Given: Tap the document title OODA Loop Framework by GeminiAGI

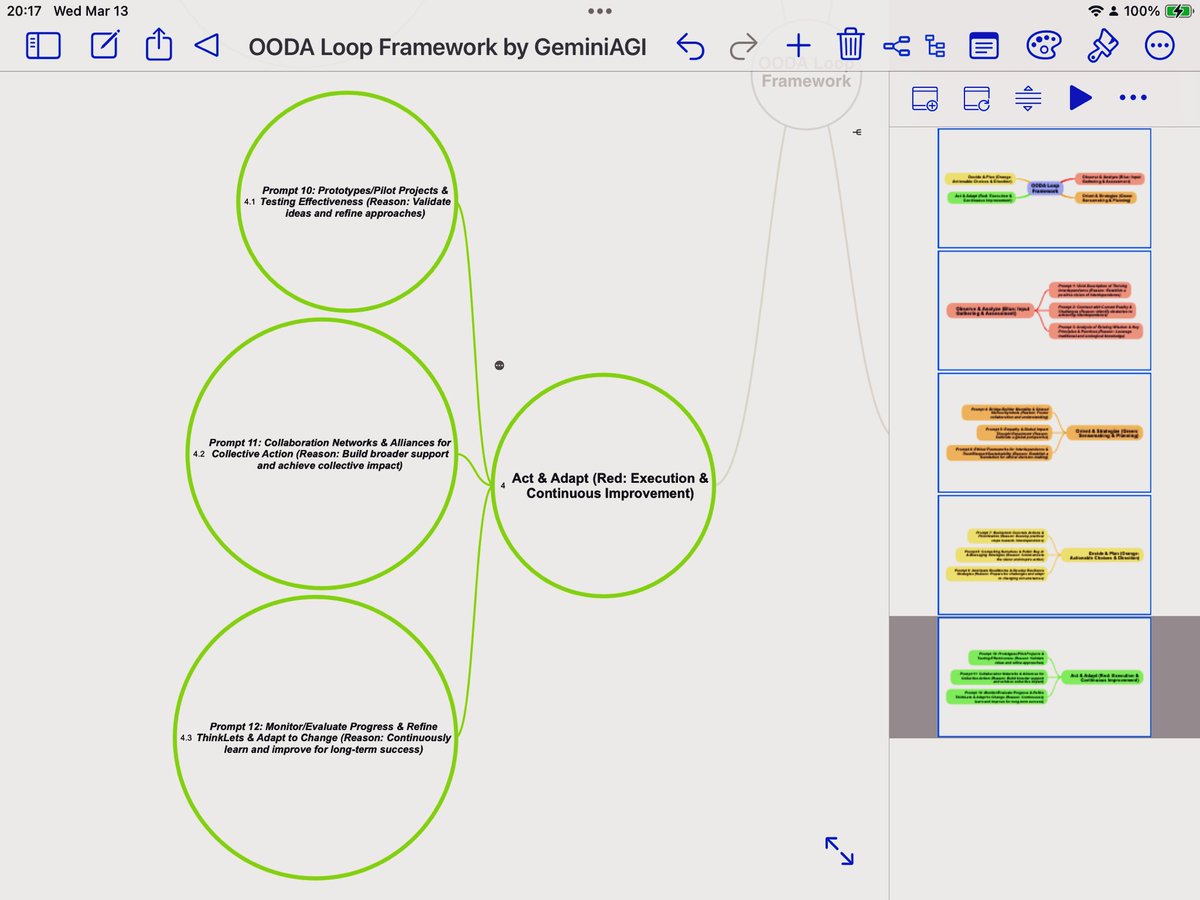Looking at the screenshot, I should (447, 46).
